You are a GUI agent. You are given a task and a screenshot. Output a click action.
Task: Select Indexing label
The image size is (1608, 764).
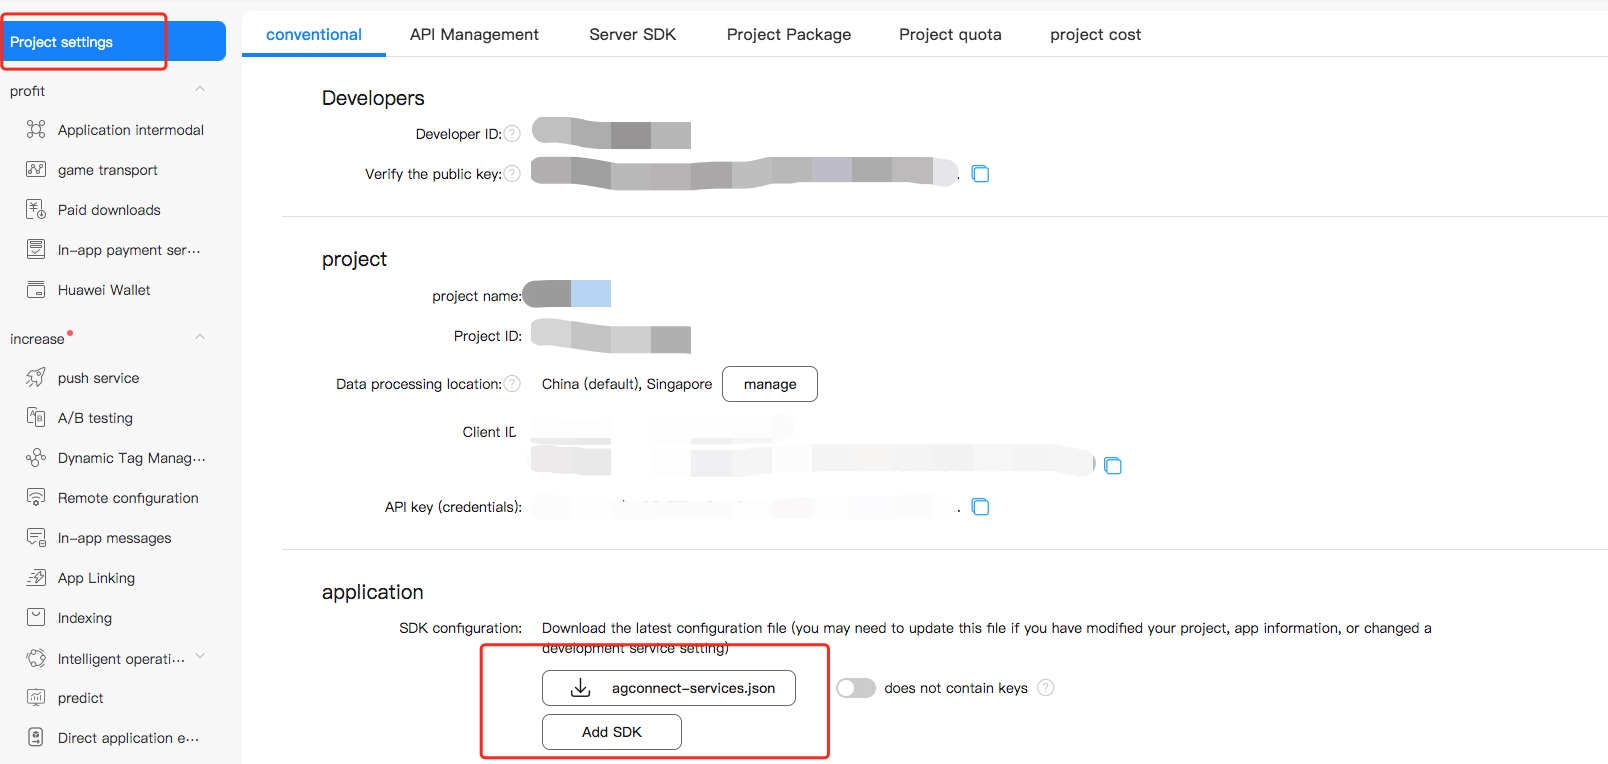(85, 618)
